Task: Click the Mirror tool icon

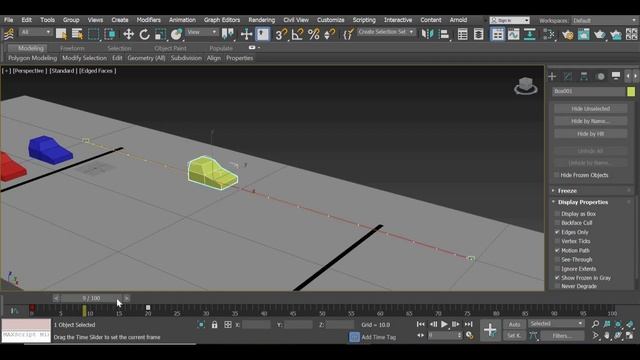Action: point(427,34)
